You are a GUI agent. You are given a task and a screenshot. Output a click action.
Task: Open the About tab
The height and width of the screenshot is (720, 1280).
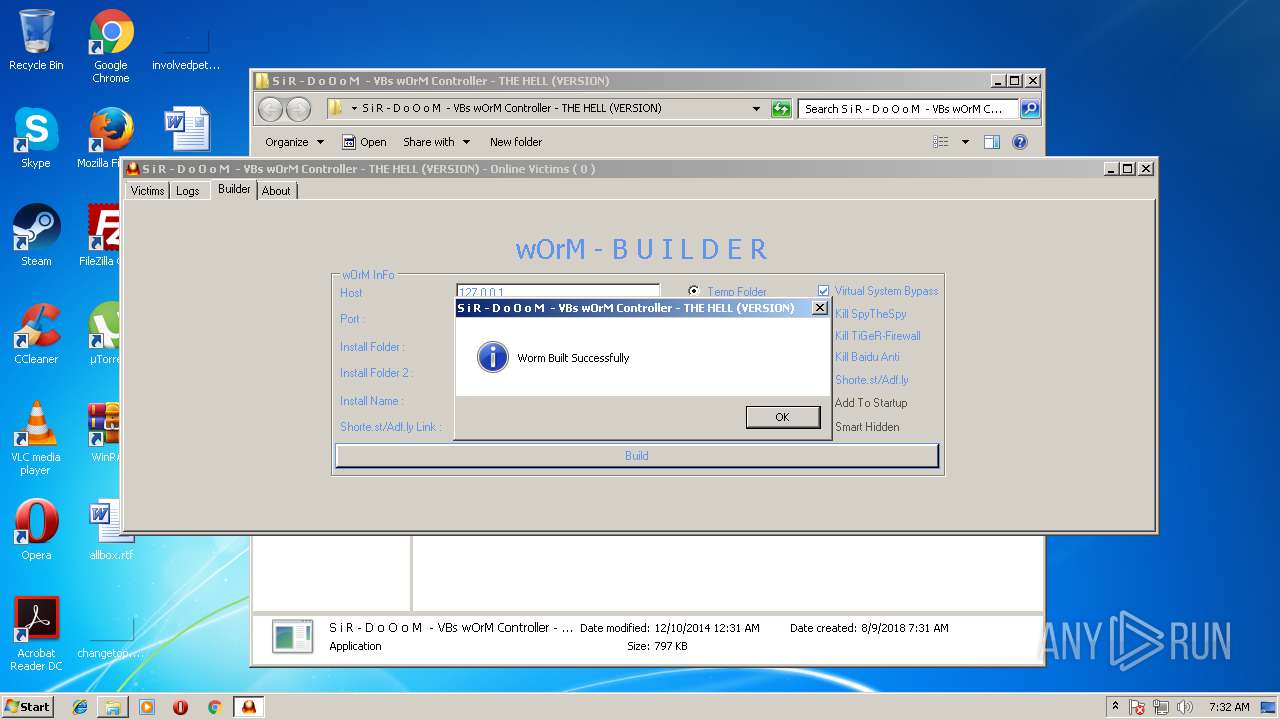click(x=276, y=191)
